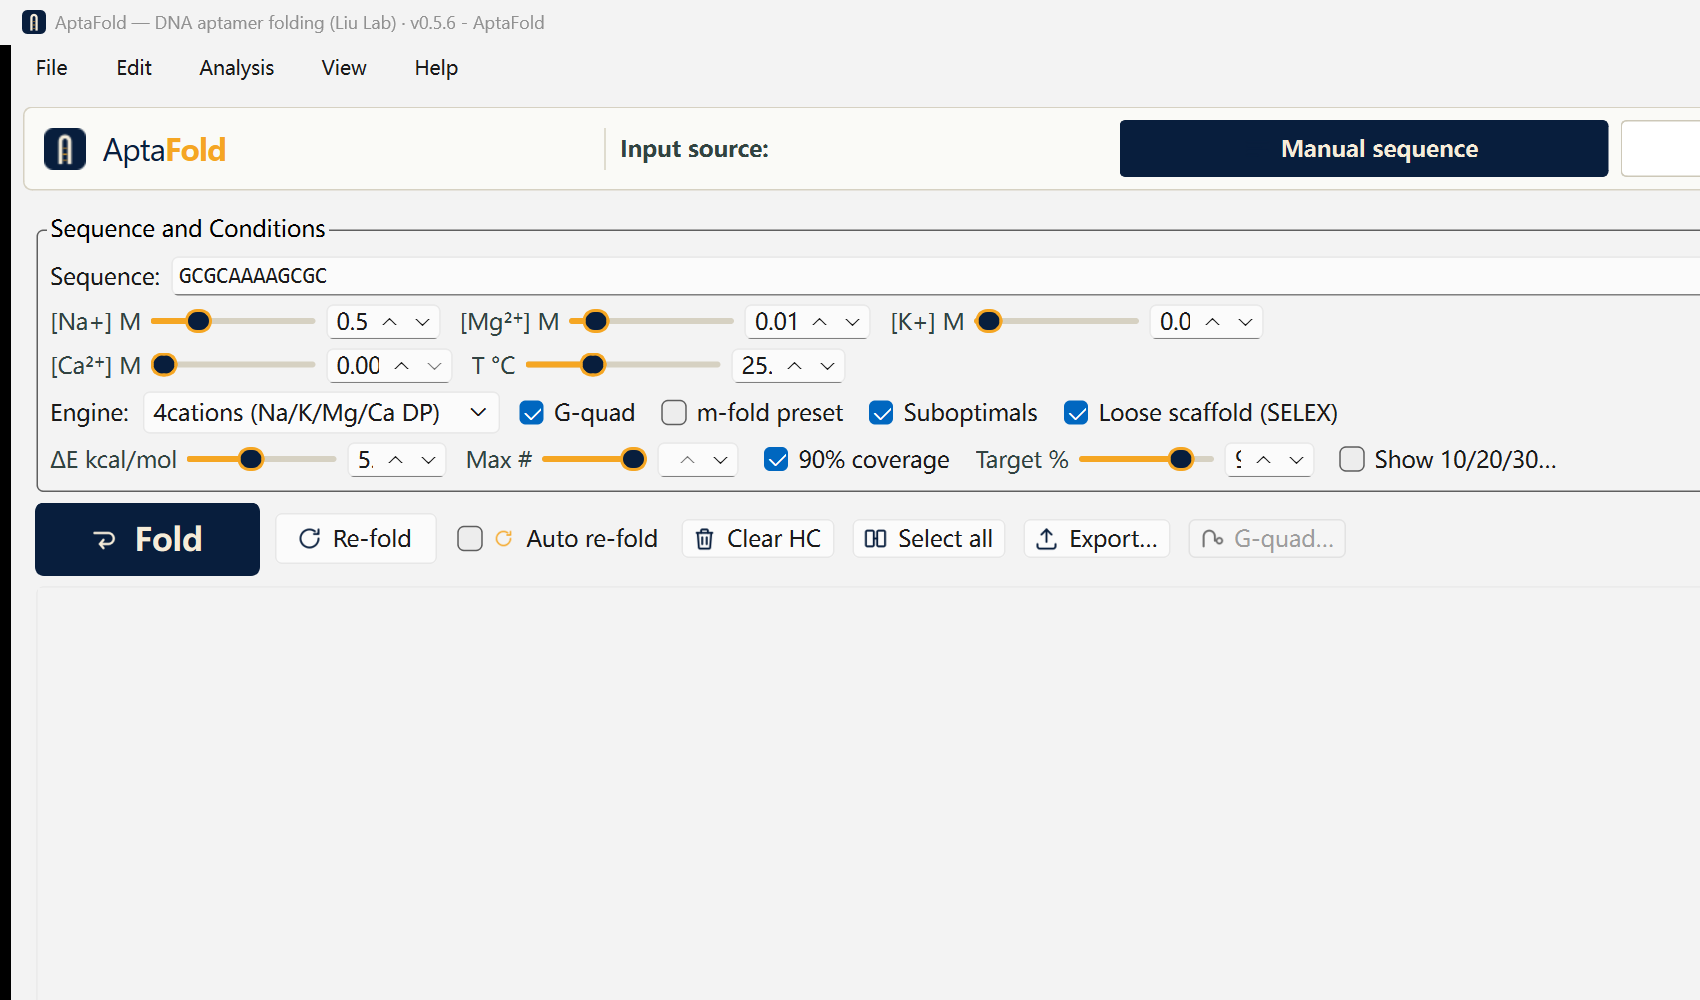Disable the G-quad checkbox

[532, 413]
